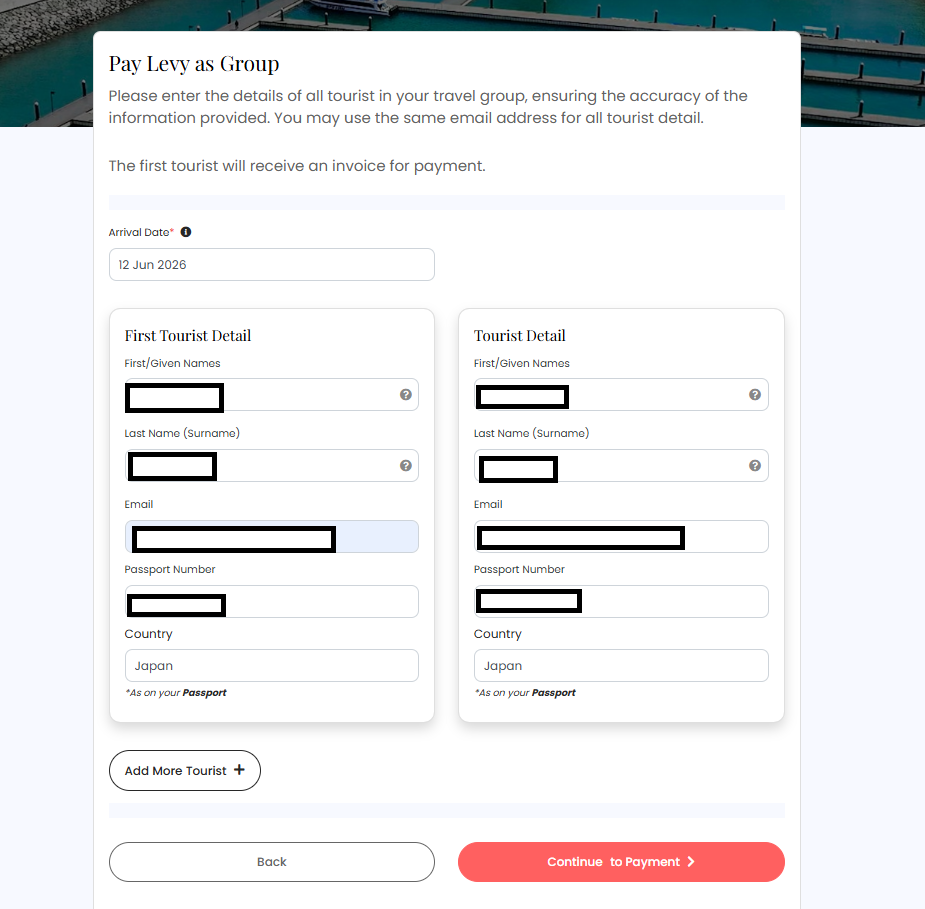Screen dimensions: 925x909
Task: Select first tourist's First/Given Names field
Action: point(272,395)
